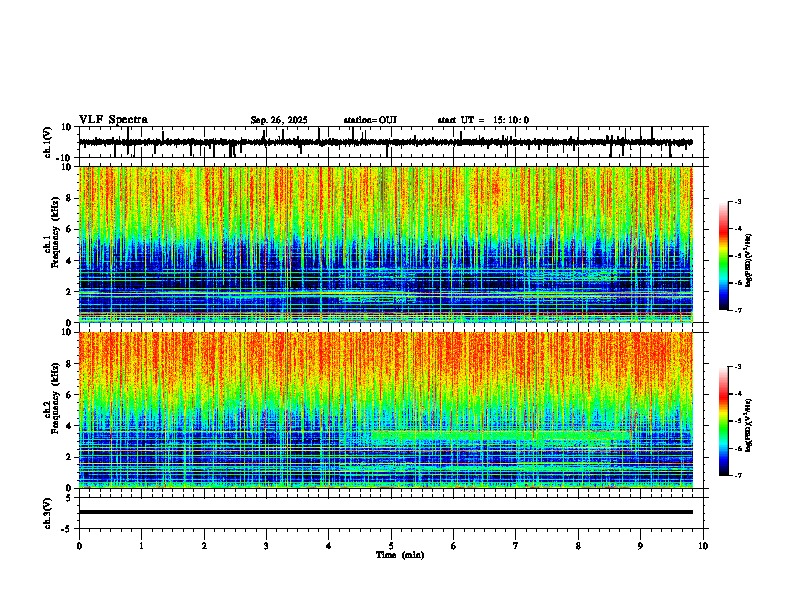Click the ch.2 PSD color scale bar
Image resolution: width=792 pixels, height=612 pixels.
[724, 421]
